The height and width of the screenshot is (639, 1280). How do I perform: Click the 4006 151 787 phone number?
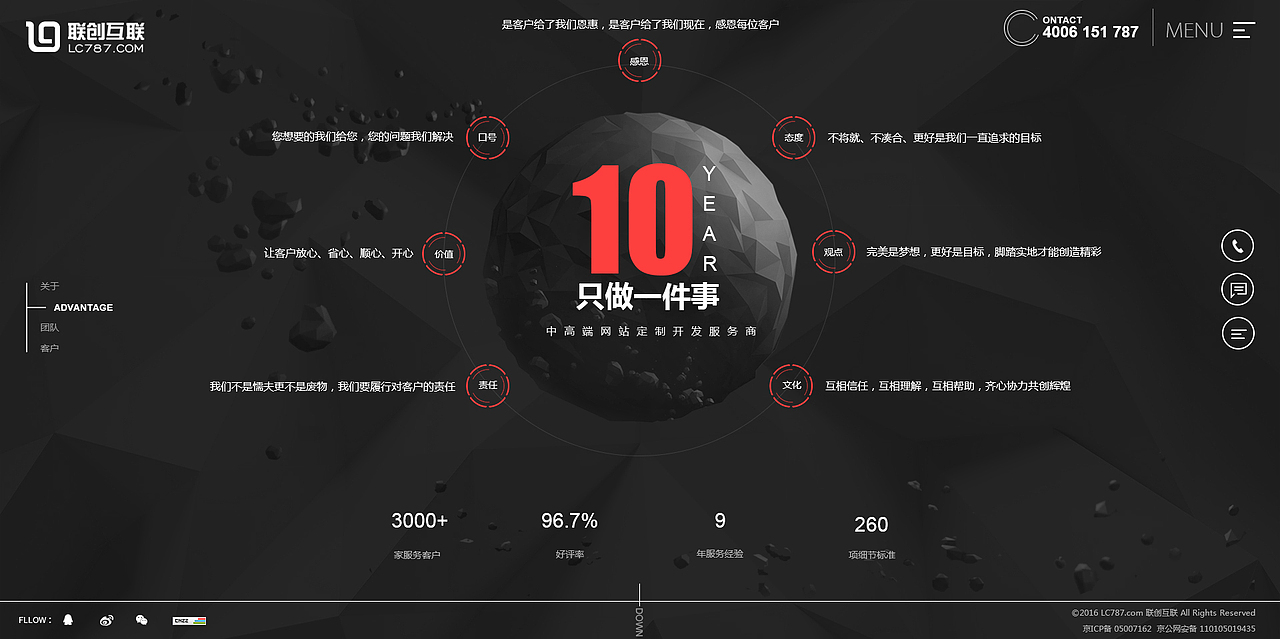pyautogui.click(x=1090, y=32)
